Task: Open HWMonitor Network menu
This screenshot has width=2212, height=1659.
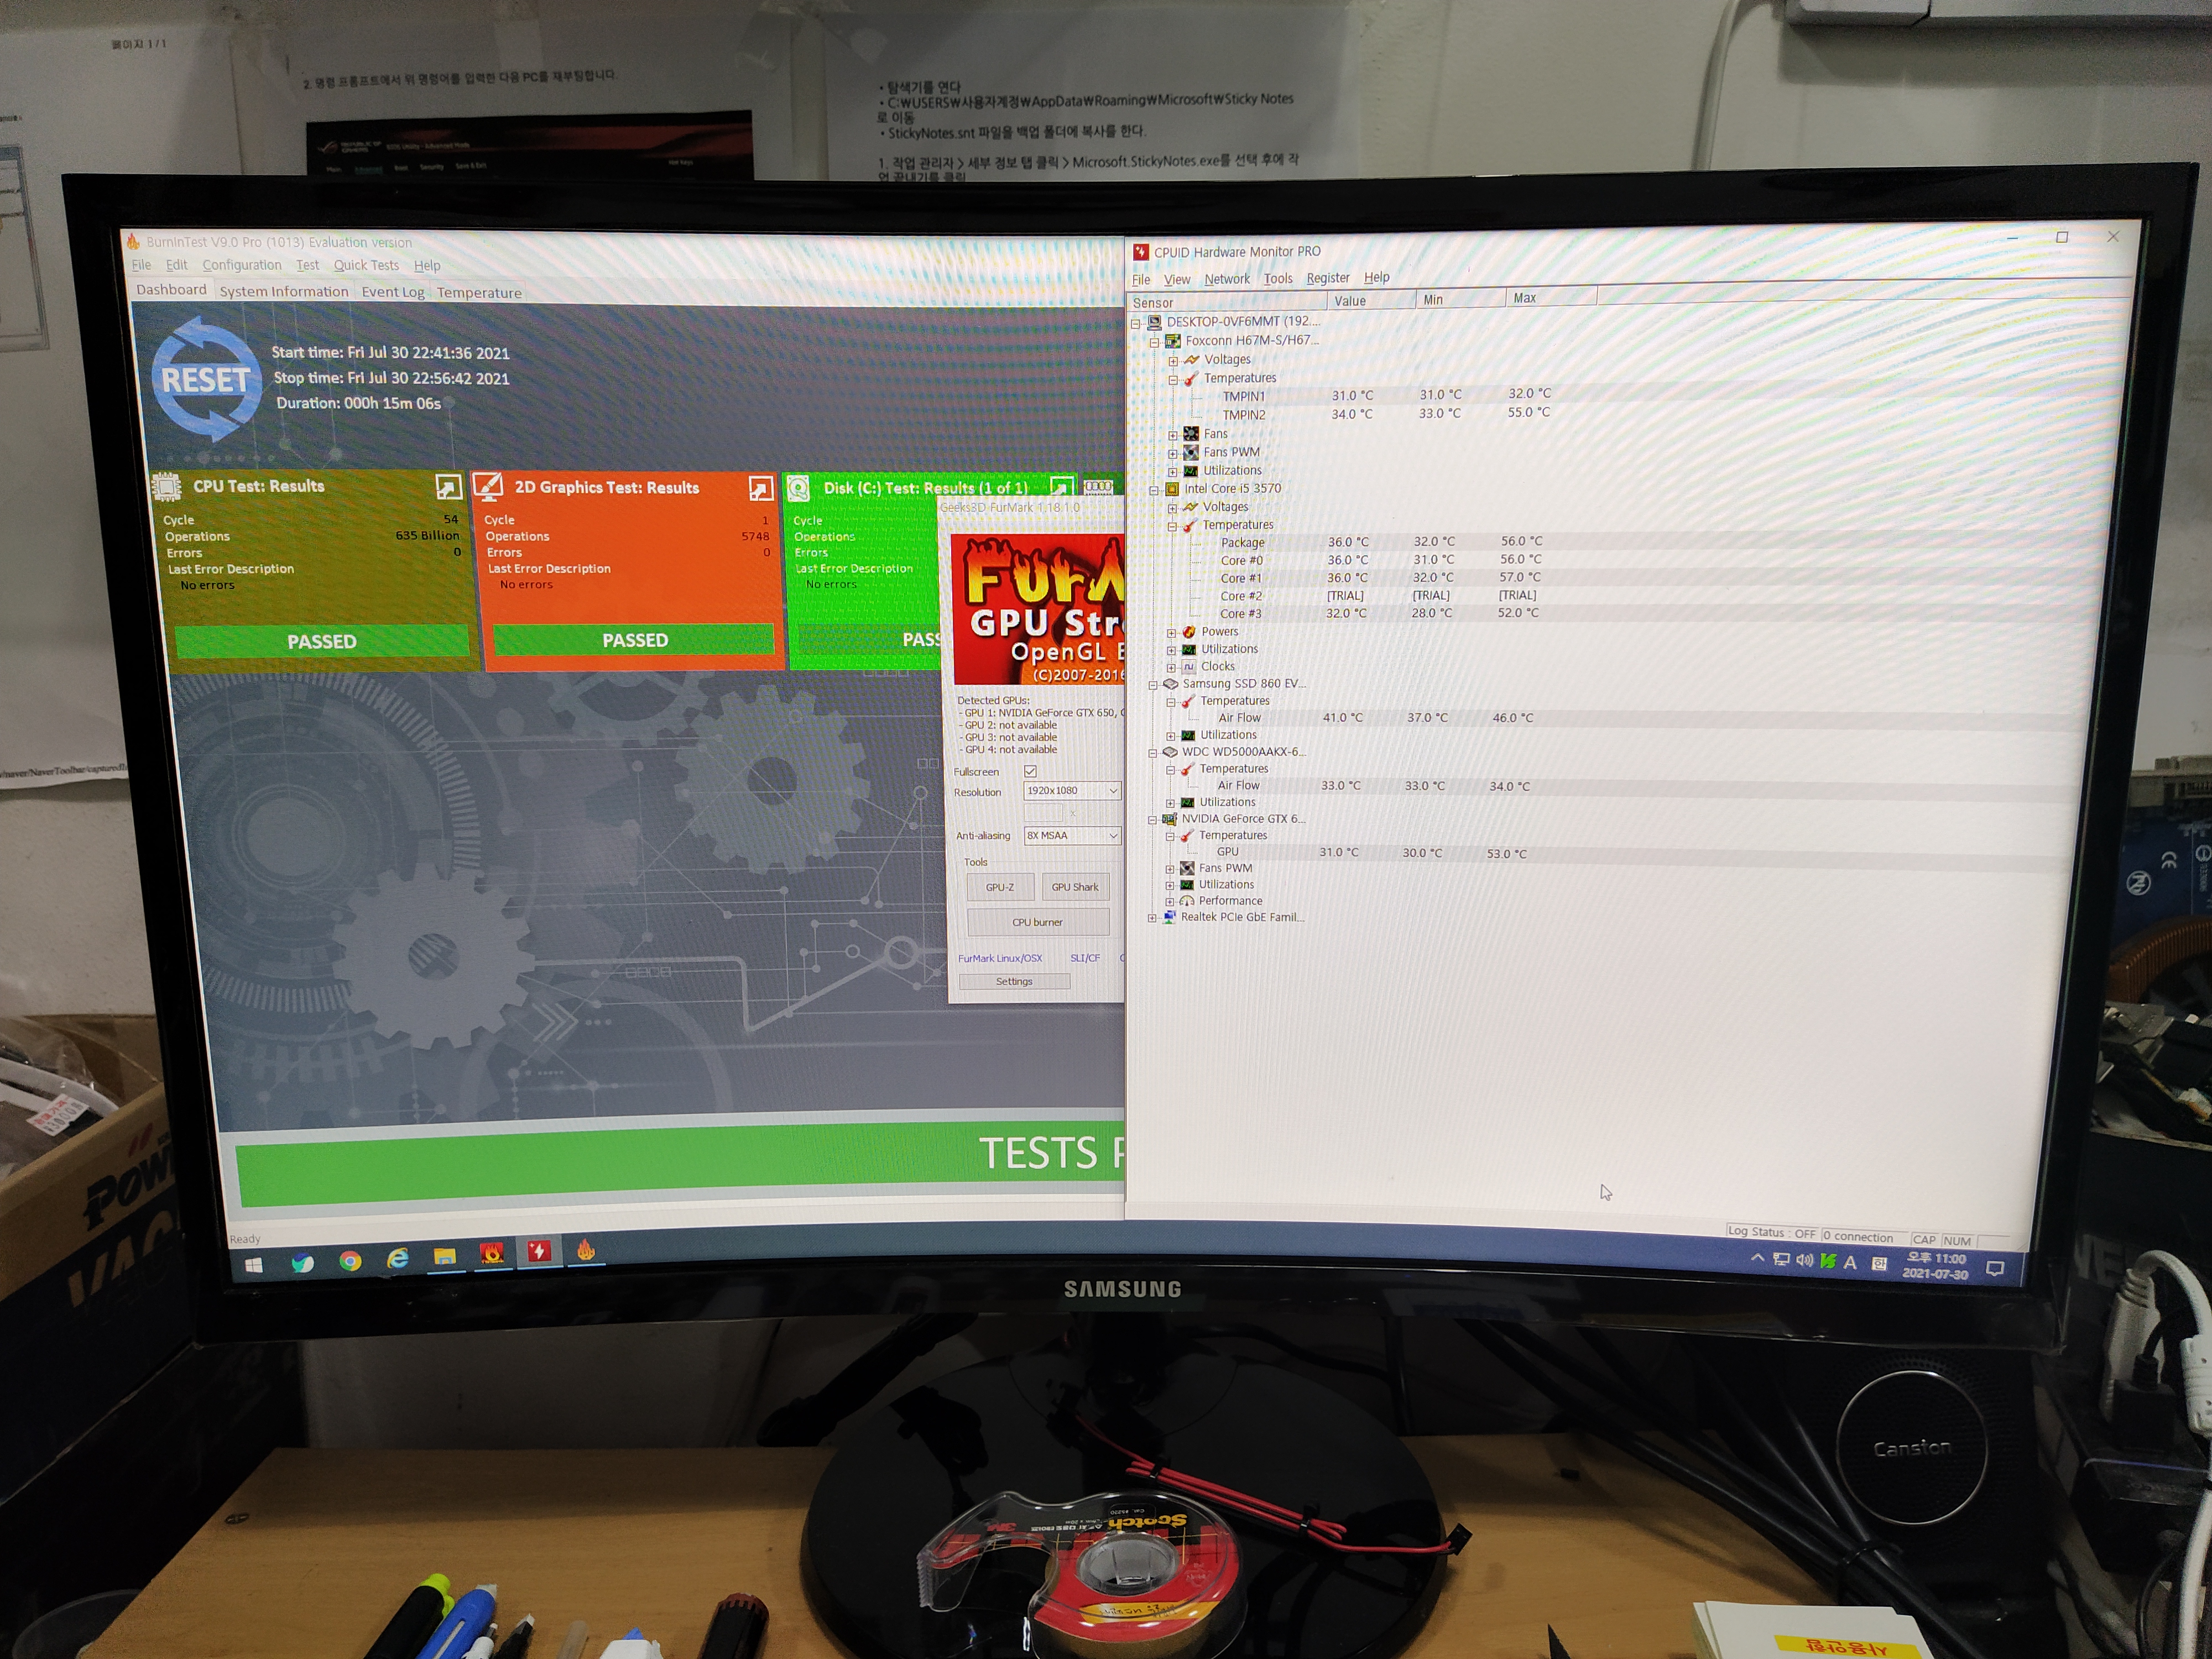Action: coord(1227,279)
